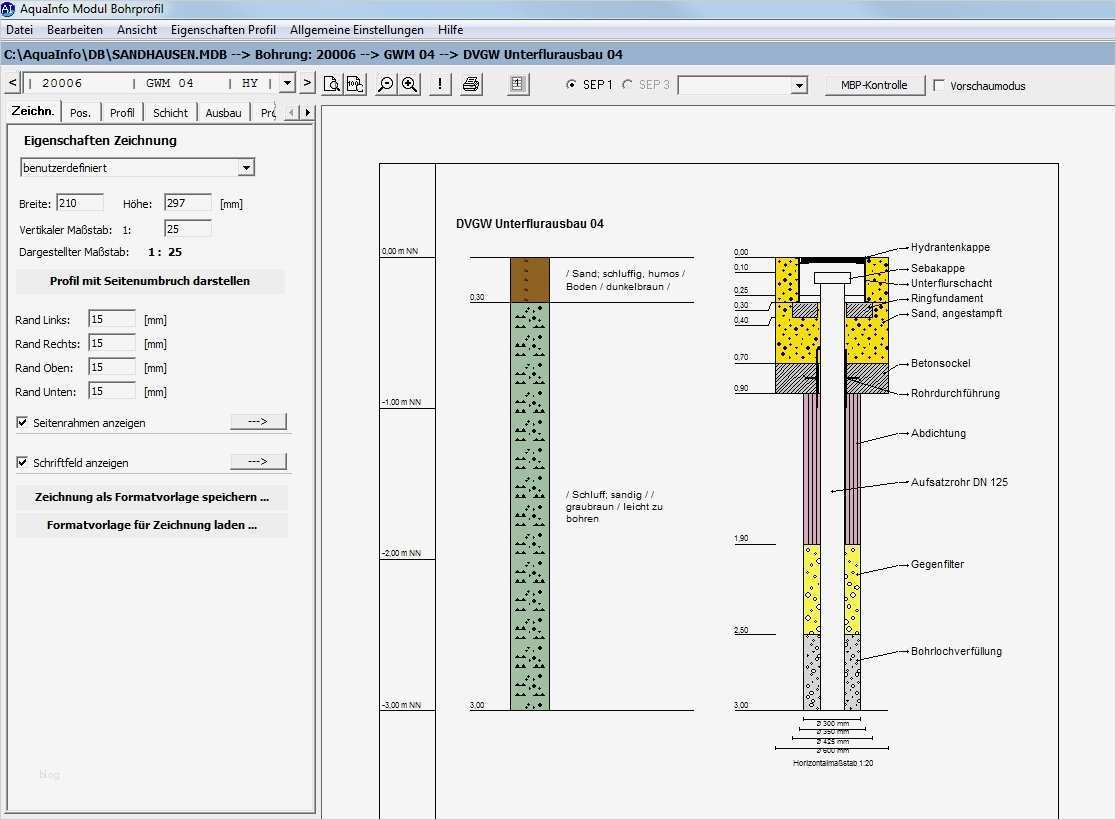Click the page preview magnifier icon
Image resolution: width=1116 pixels, height=820 pixels.
(x=332, y=85)
